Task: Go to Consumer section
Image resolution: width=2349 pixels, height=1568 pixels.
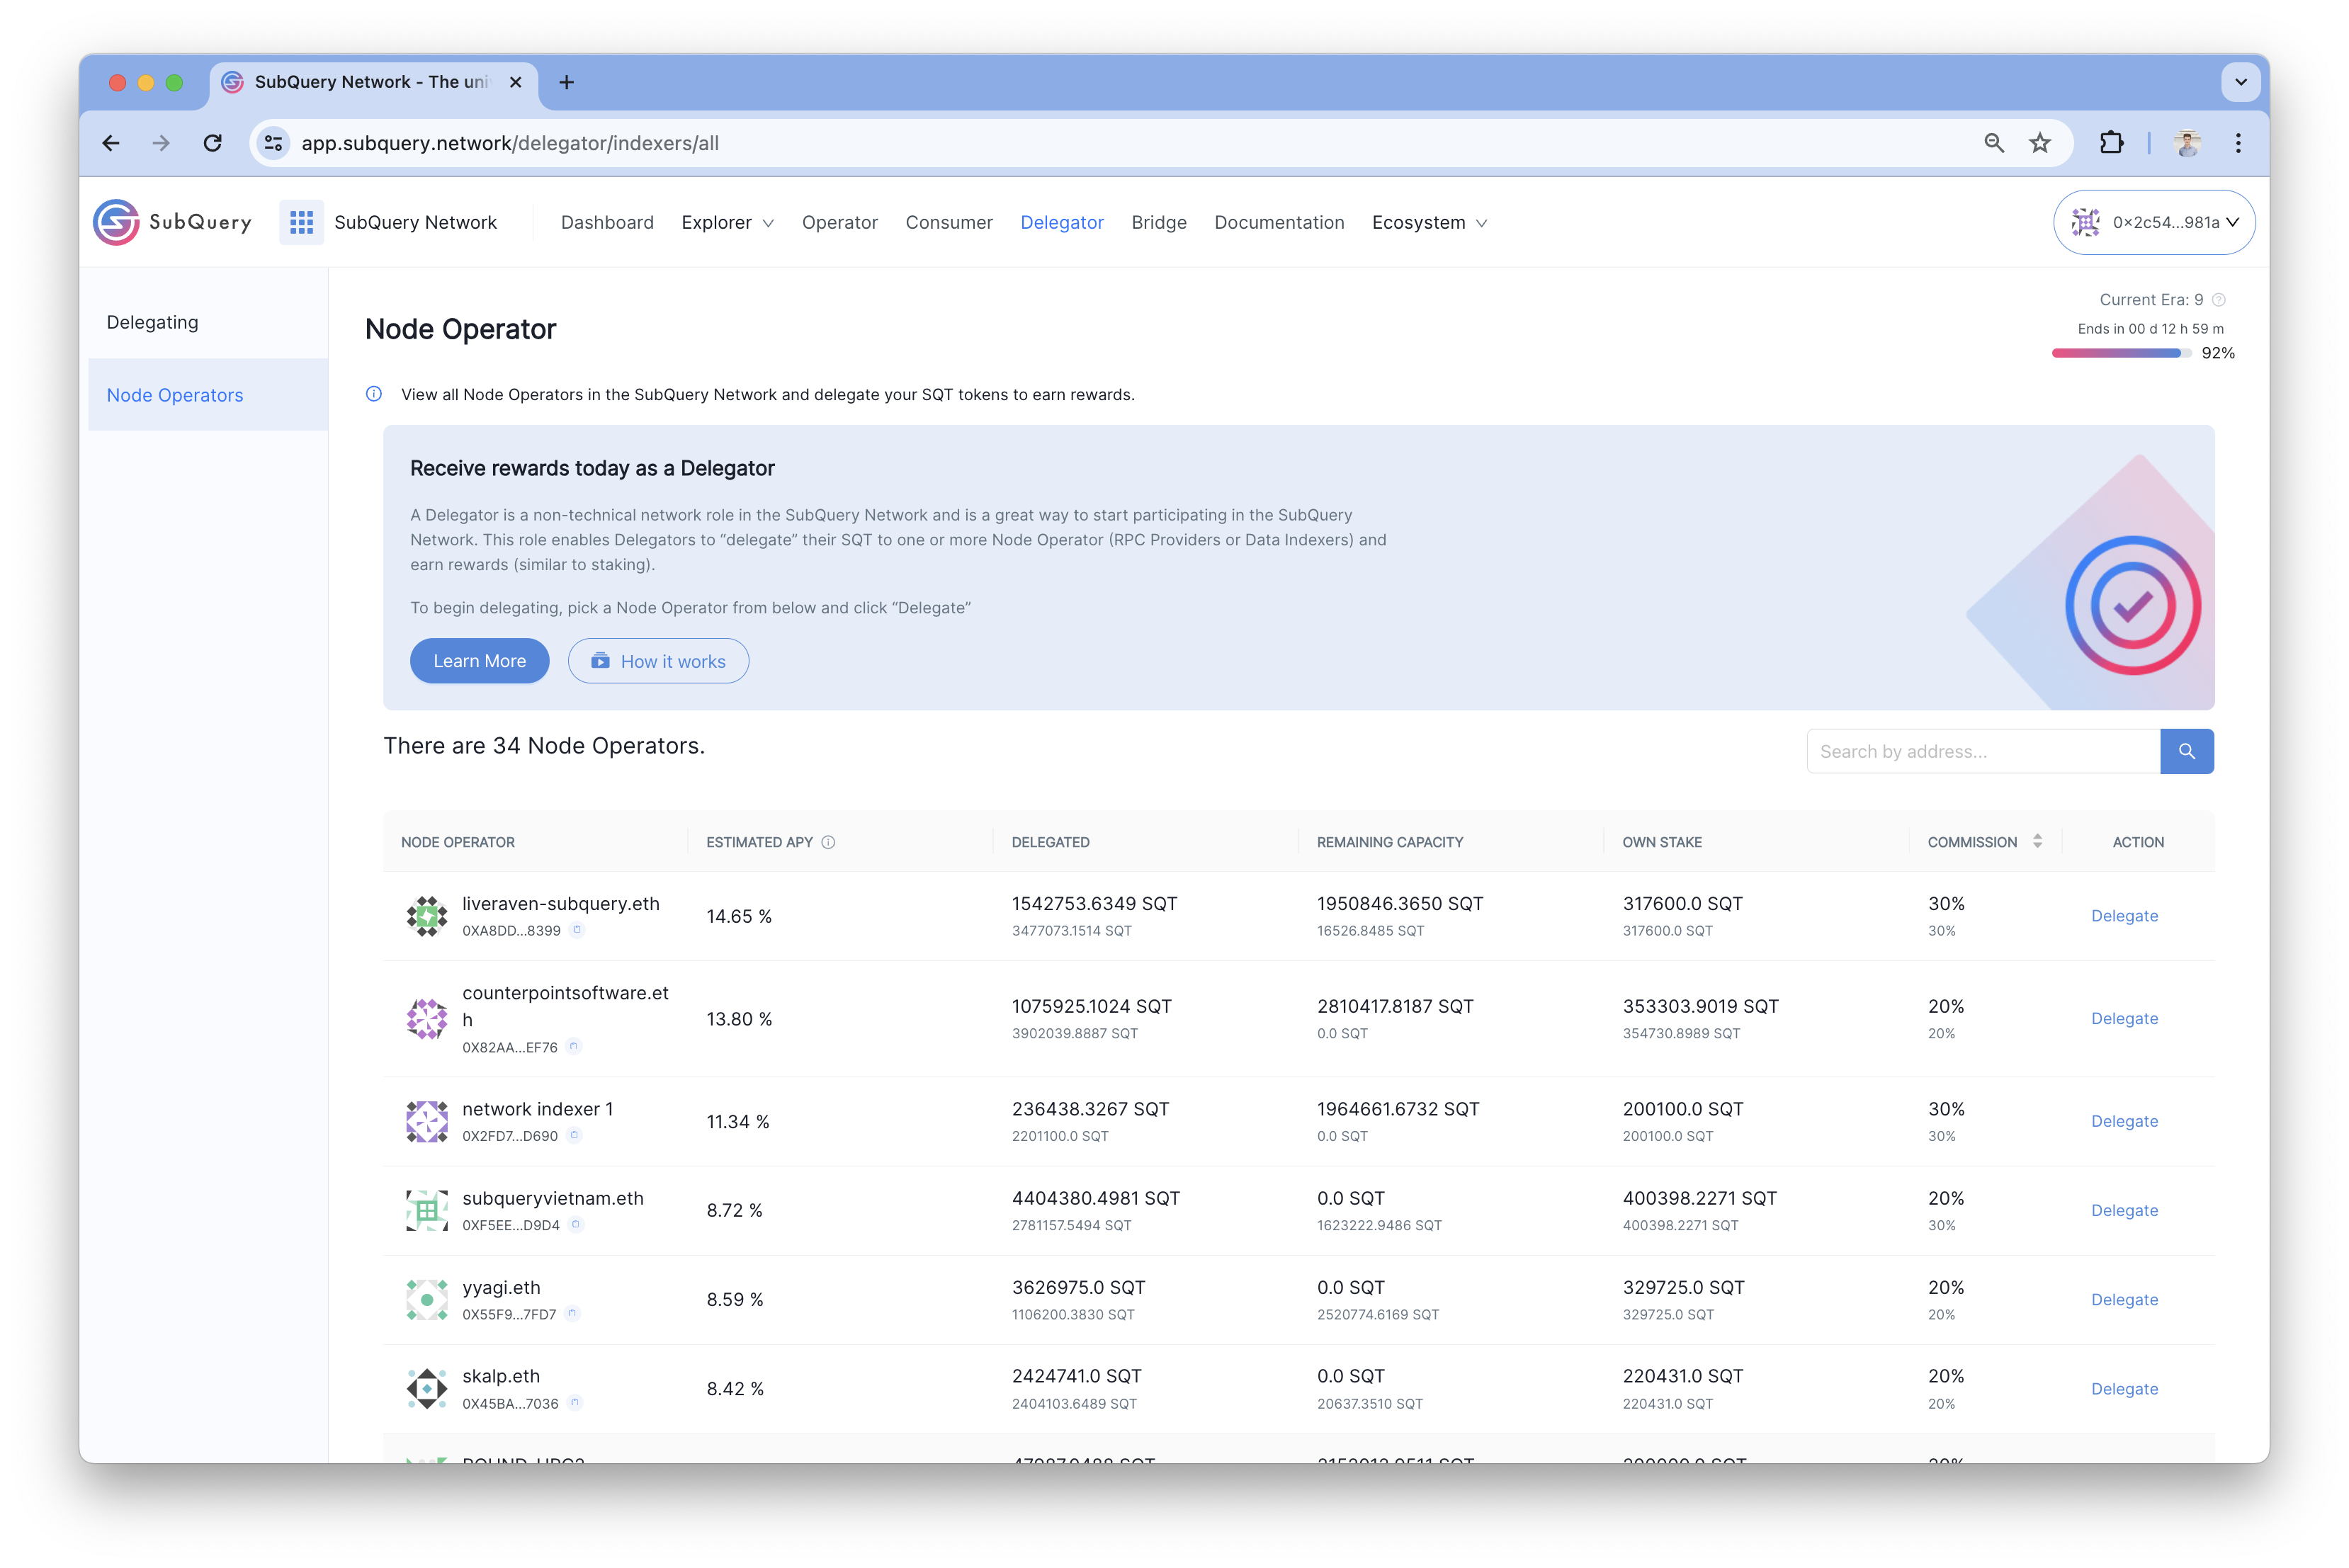Action: point(949,222)
